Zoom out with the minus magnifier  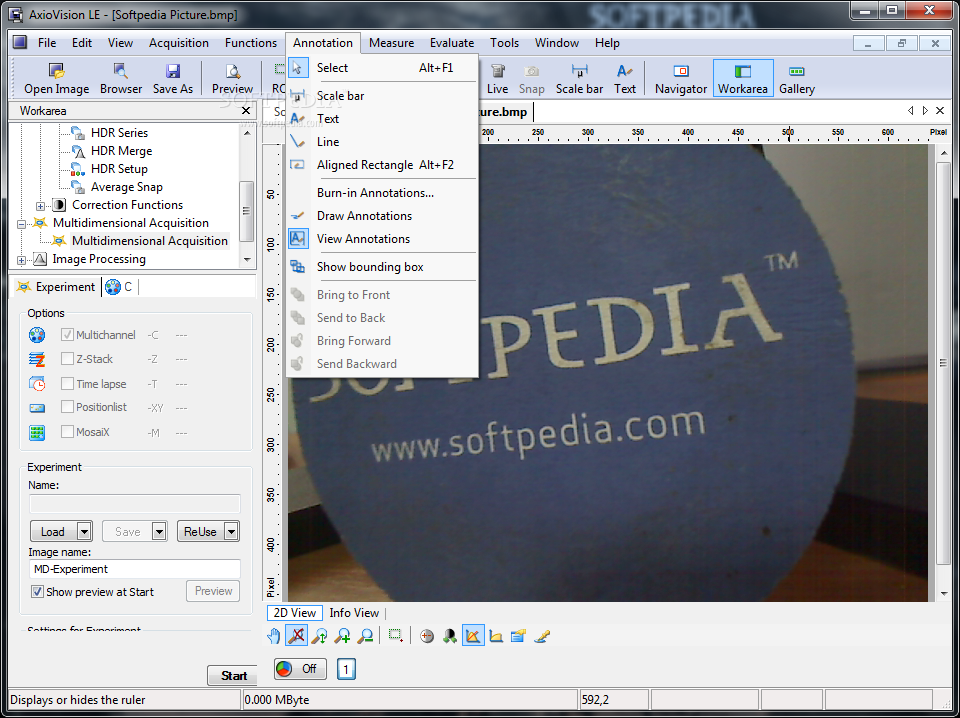(365, 636)
